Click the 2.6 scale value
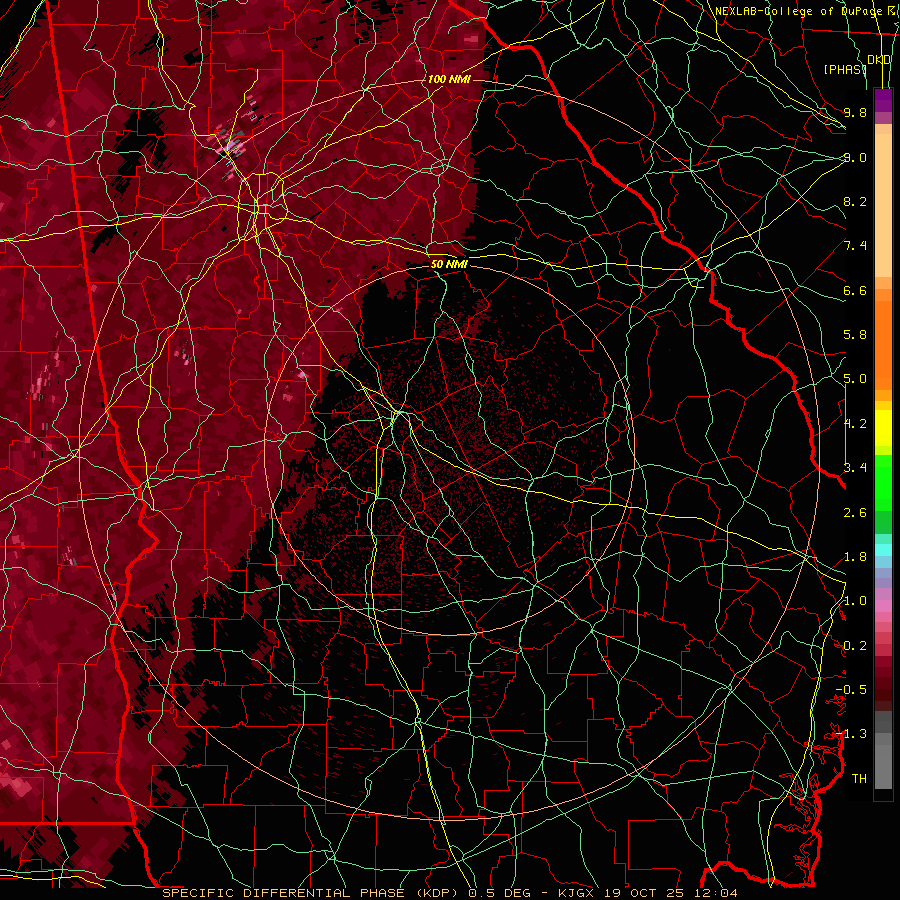Screen dimensions: 900x900 pyautogui.click(x=855, y=513)
